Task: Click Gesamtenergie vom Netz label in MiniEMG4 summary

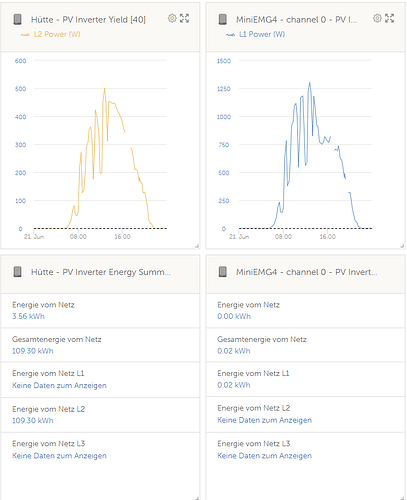Action: (x=262, y=340)
